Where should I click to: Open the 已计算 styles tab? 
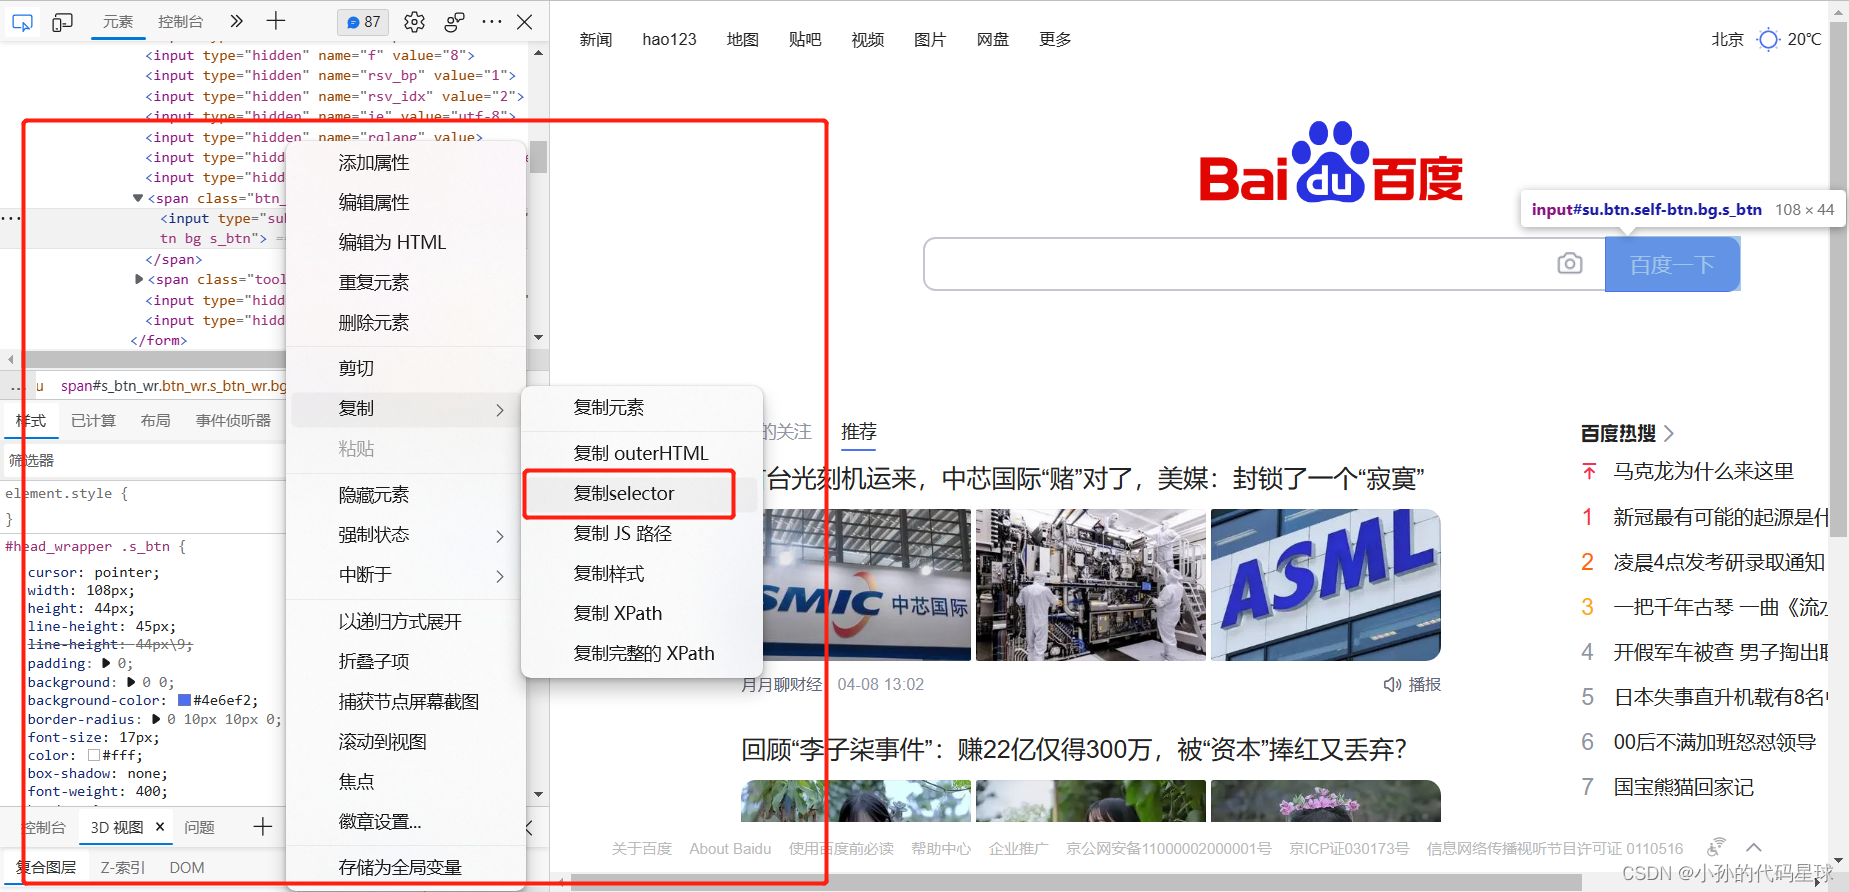93,421
